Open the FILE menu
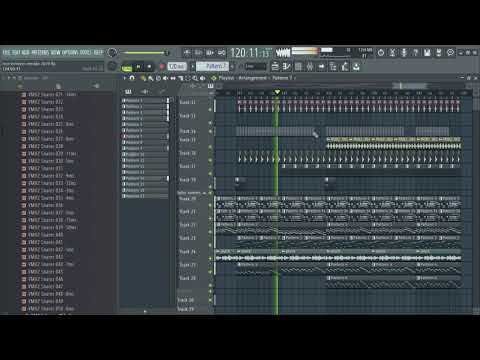 (x=6, y=52)
